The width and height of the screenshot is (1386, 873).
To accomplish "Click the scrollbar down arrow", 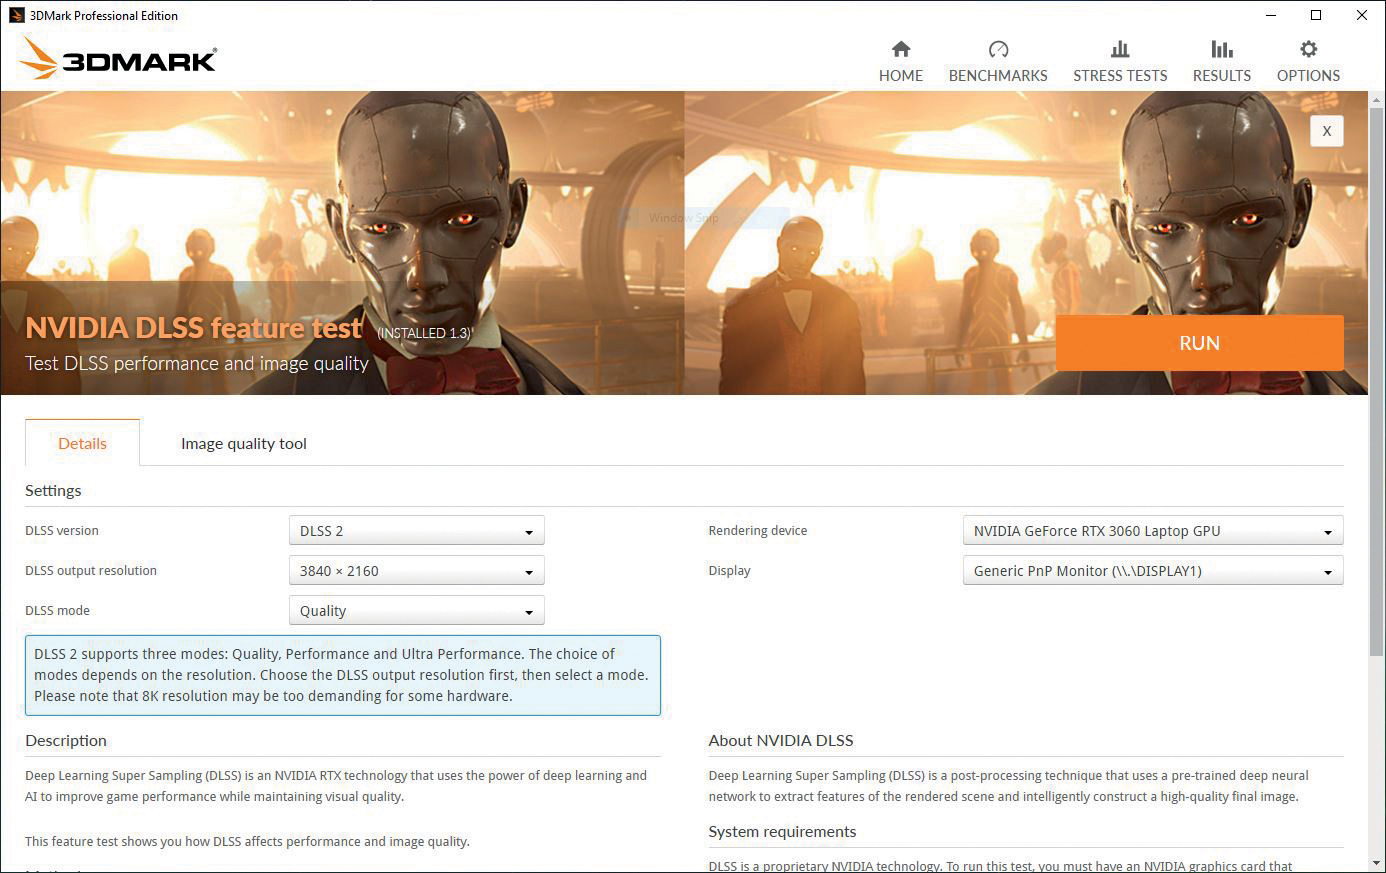I will pyautogui.click(x=1377, y=863).
